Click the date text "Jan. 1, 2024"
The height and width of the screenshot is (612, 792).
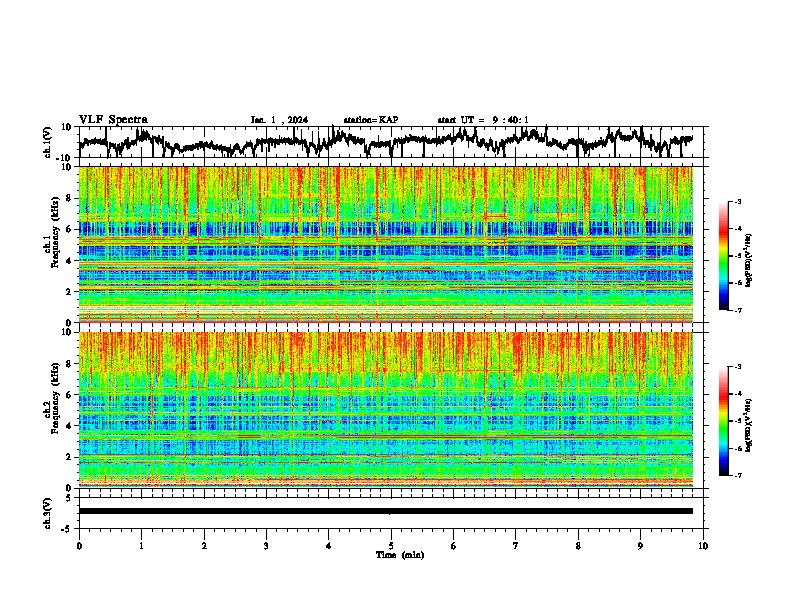279,120
